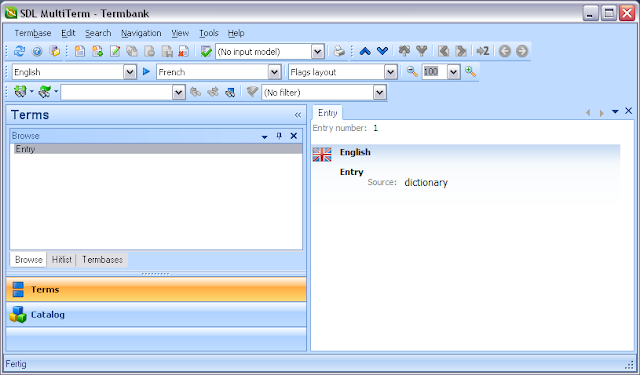Click the filter funnel icon

coord(252,92)
